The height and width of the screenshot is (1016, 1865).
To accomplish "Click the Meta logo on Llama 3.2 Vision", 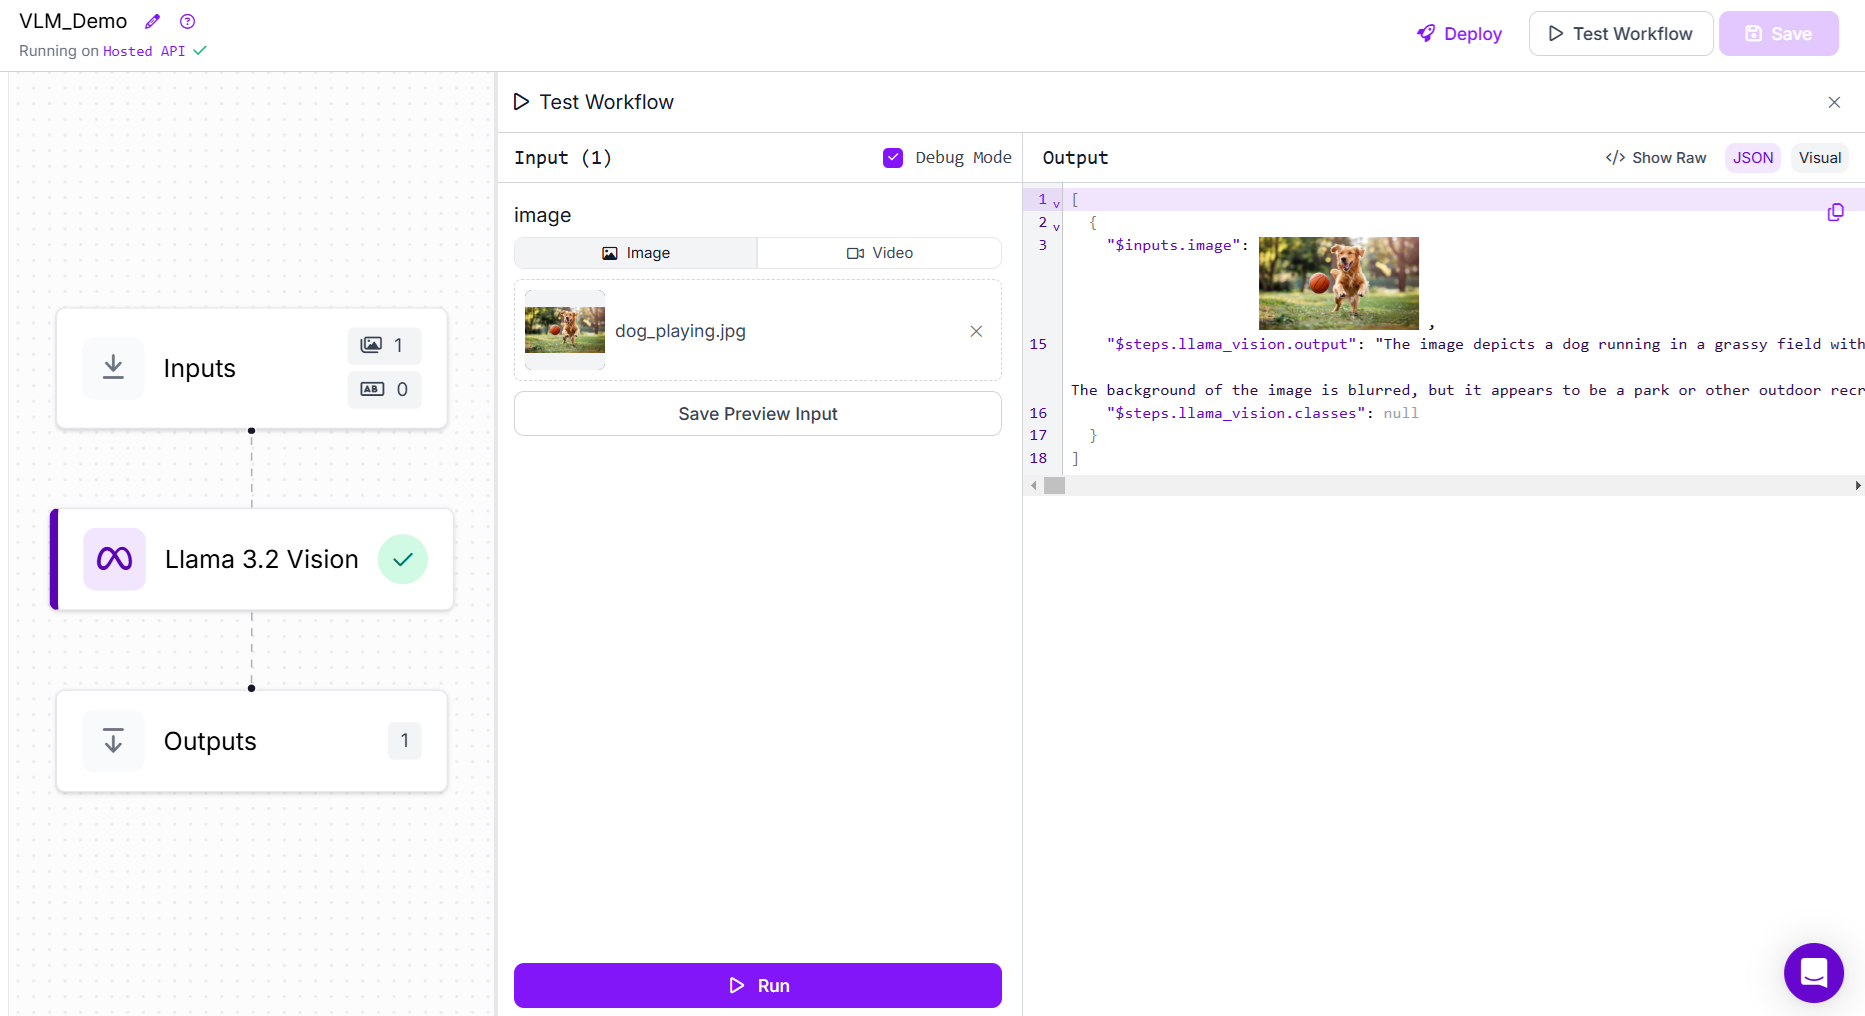I will [x=114, y=559].
